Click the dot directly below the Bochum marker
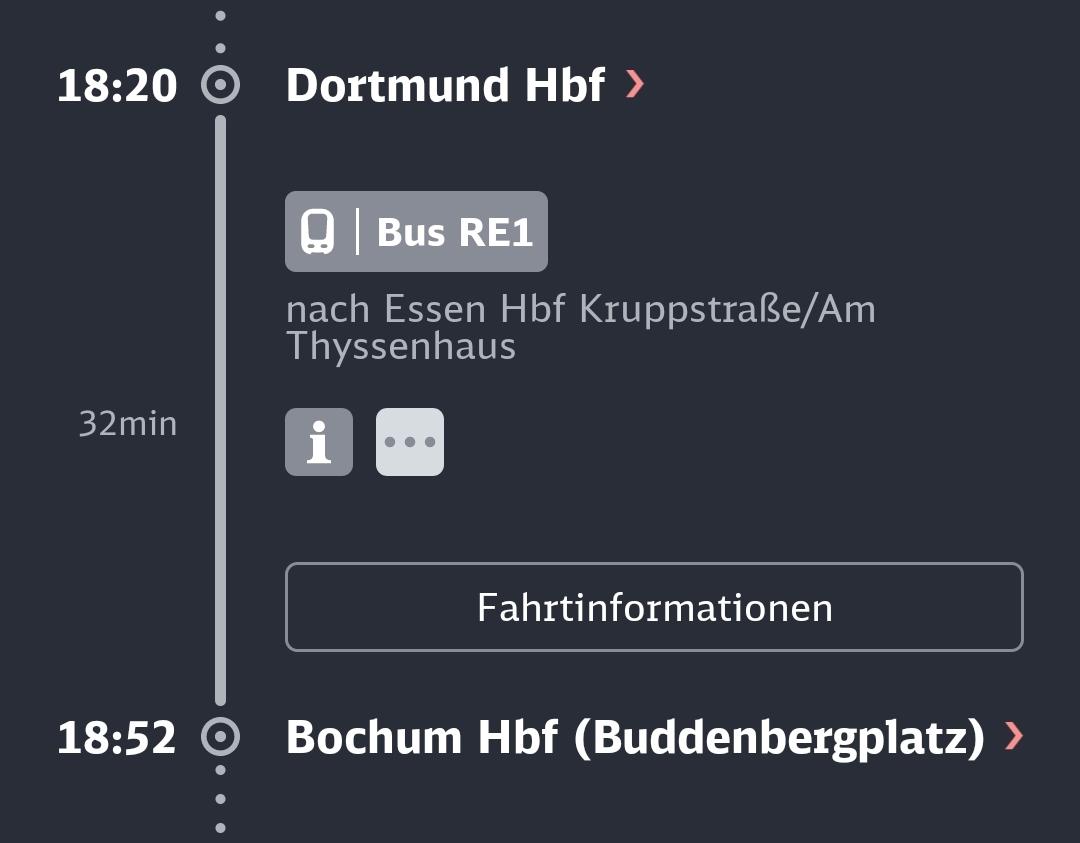Viewport: 1080px width, 843px height. tap(220, 770)
